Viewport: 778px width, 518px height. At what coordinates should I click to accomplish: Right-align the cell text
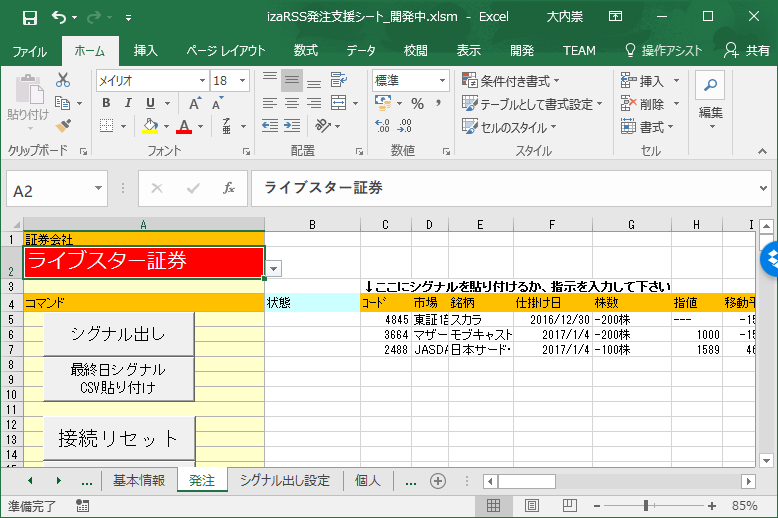[314, 103]
